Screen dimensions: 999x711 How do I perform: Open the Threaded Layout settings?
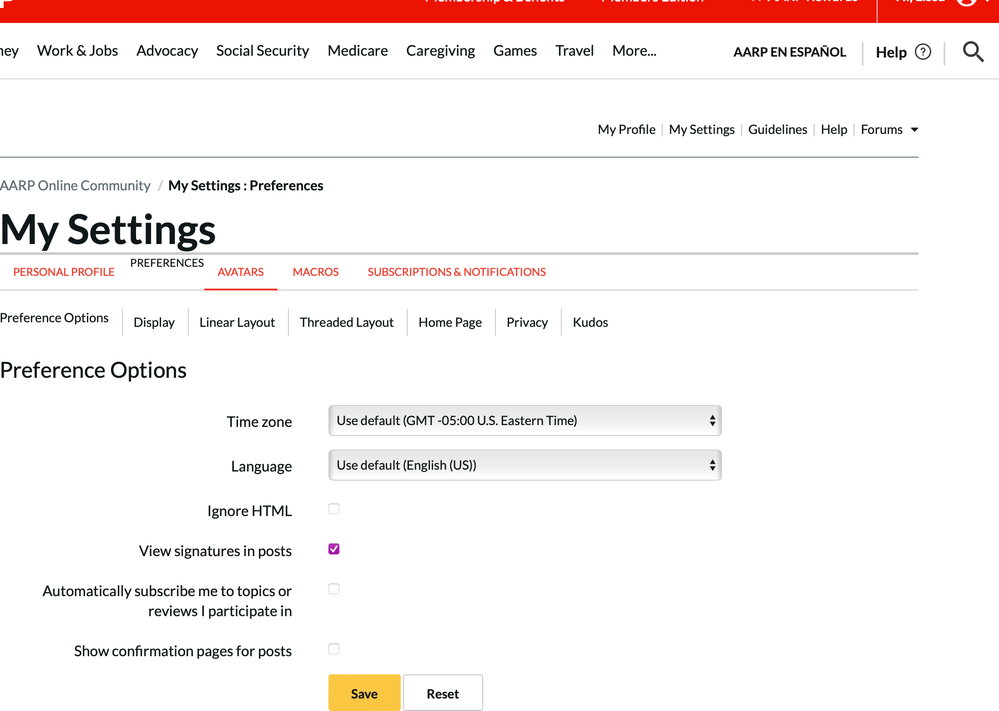346,322
